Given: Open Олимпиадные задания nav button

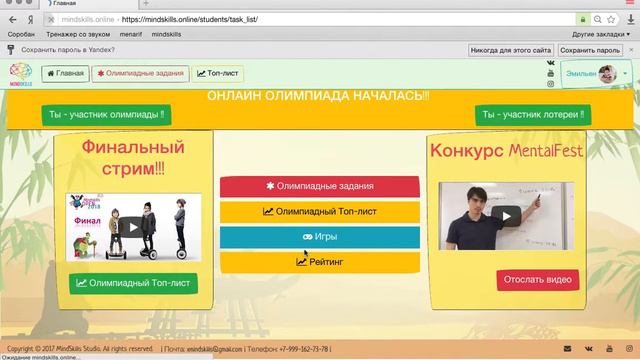Looking at the screenshot, I should [x=140, y=73].
